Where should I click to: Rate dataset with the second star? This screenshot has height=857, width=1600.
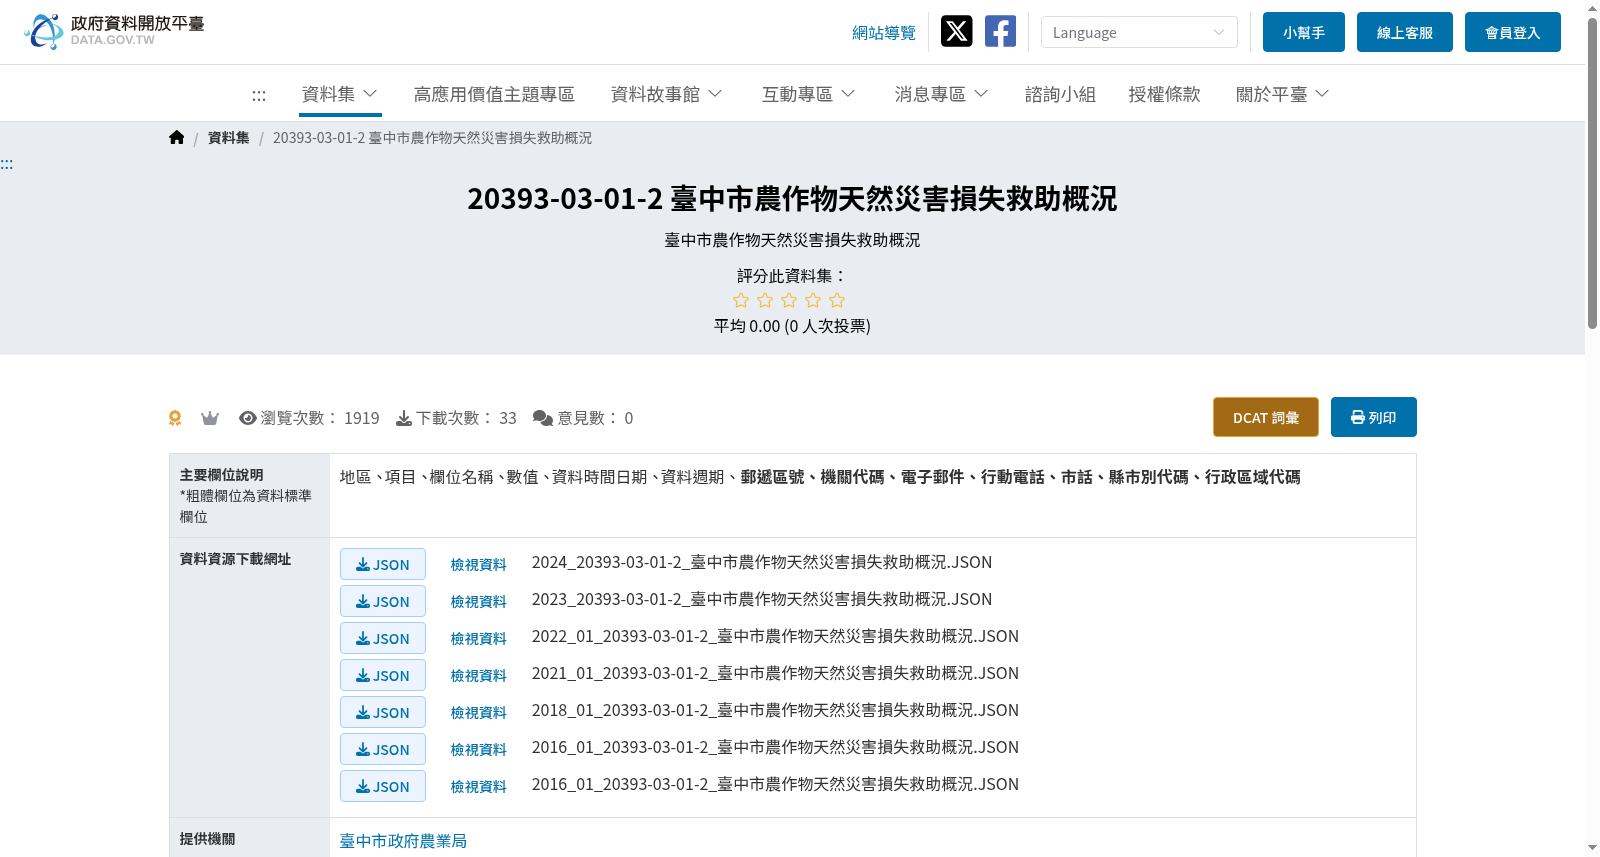[x=765, y=300]
